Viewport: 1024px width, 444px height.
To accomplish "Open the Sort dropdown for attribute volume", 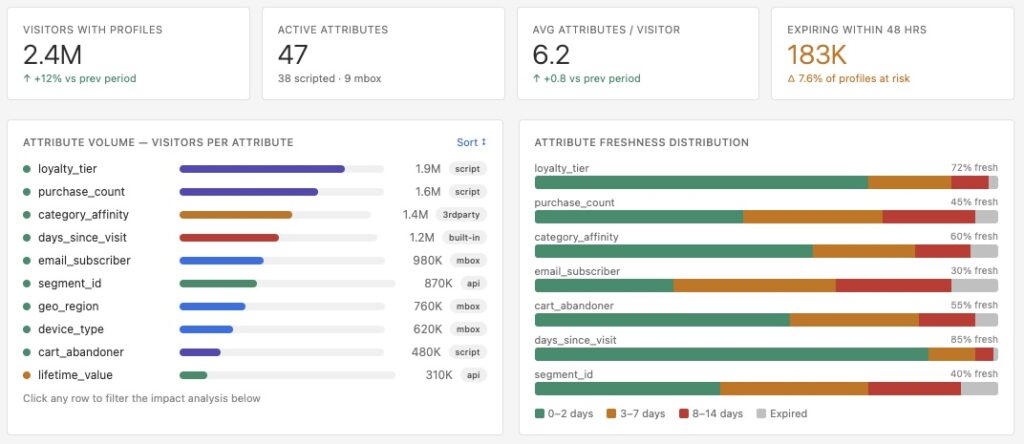I will coord(471,143).
